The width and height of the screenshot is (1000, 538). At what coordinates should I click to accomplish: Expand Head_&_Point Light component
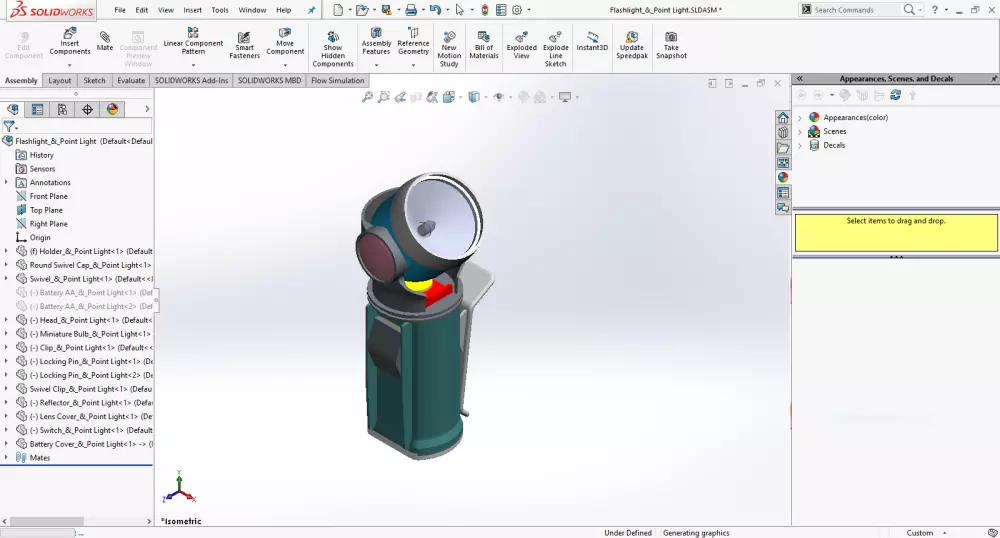tap(6, 320)
